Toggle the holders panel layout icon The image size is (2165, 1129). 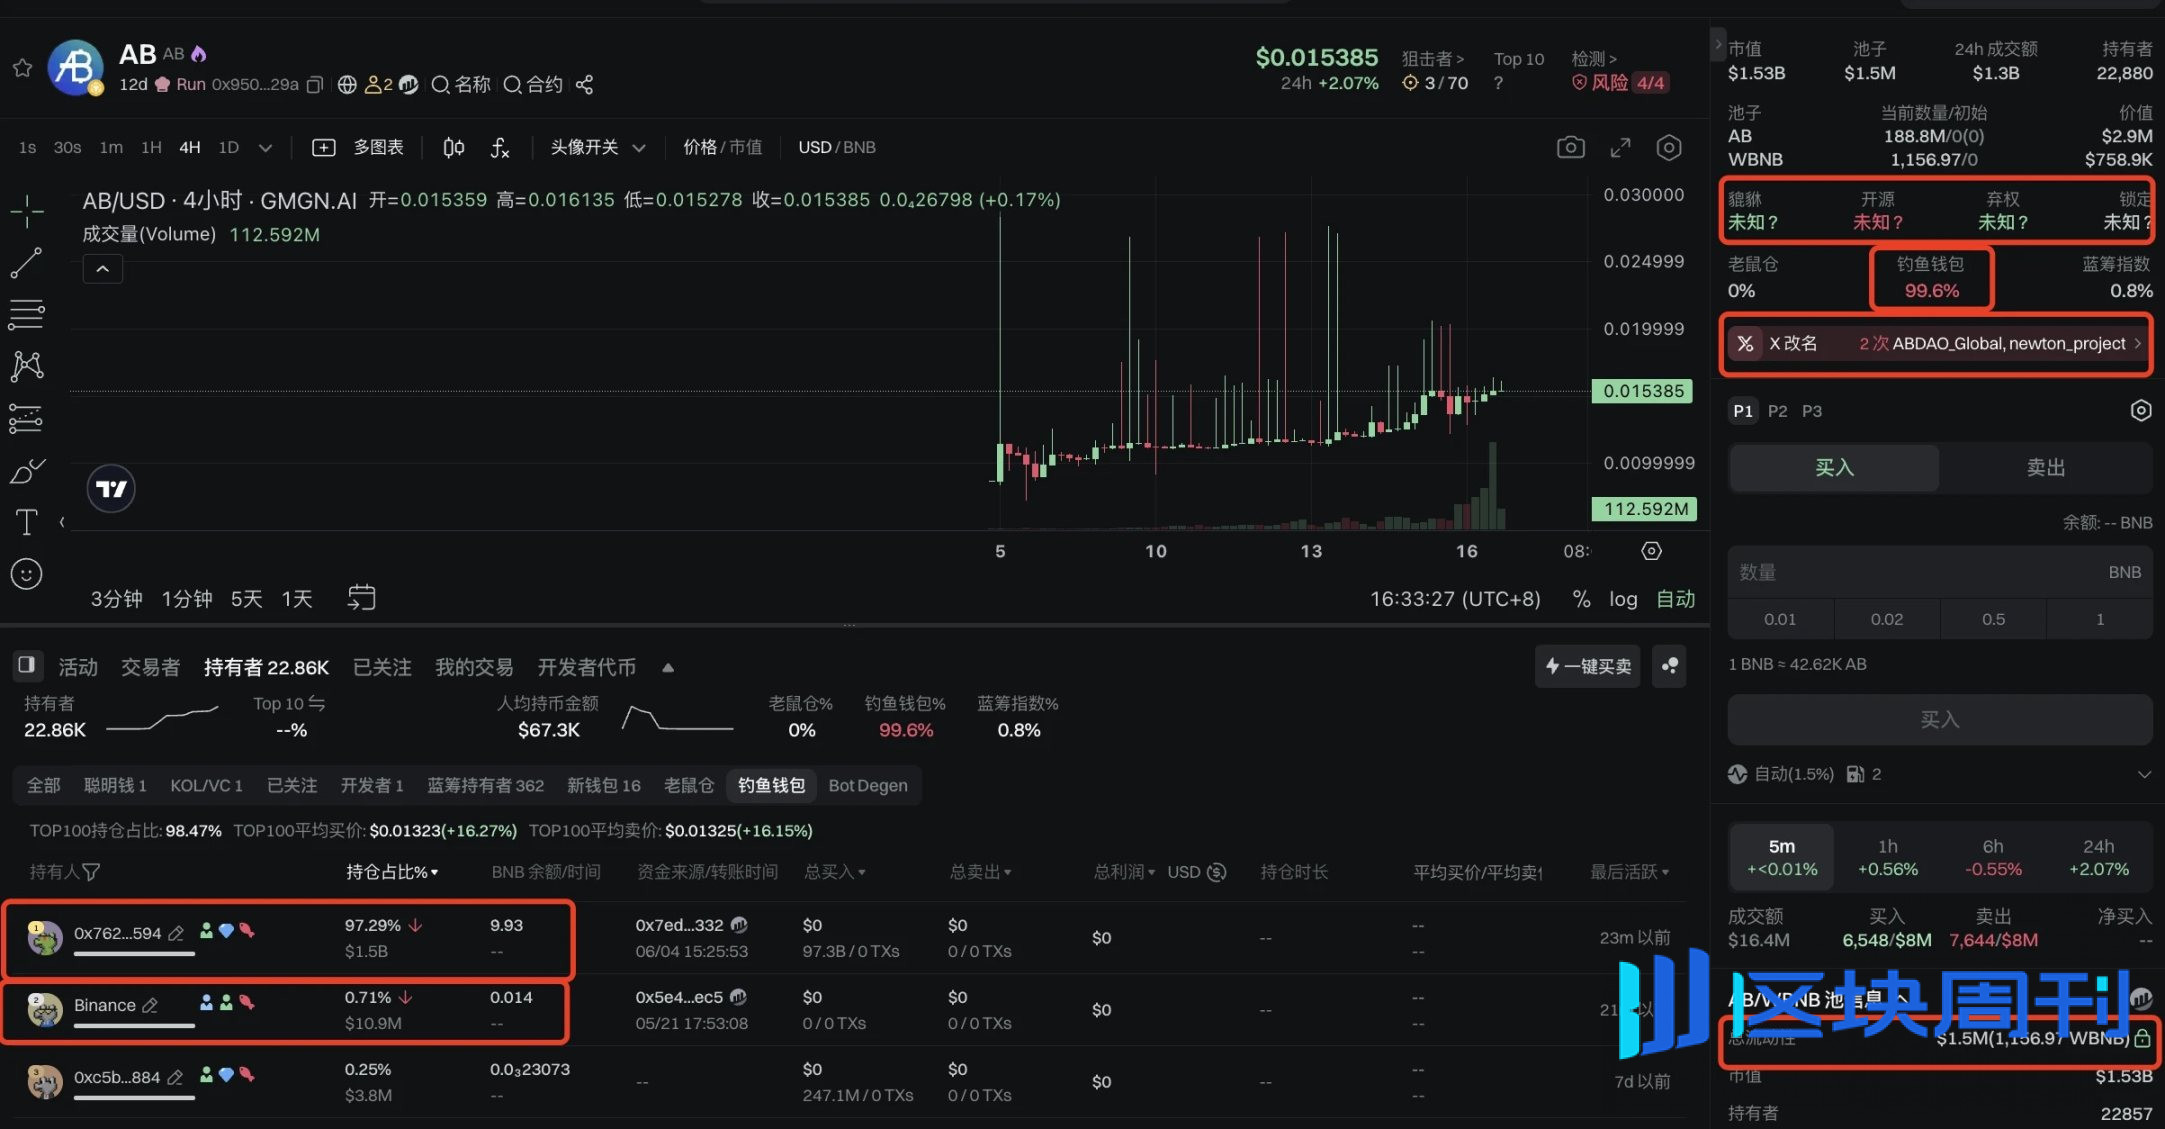coord(27,665)
